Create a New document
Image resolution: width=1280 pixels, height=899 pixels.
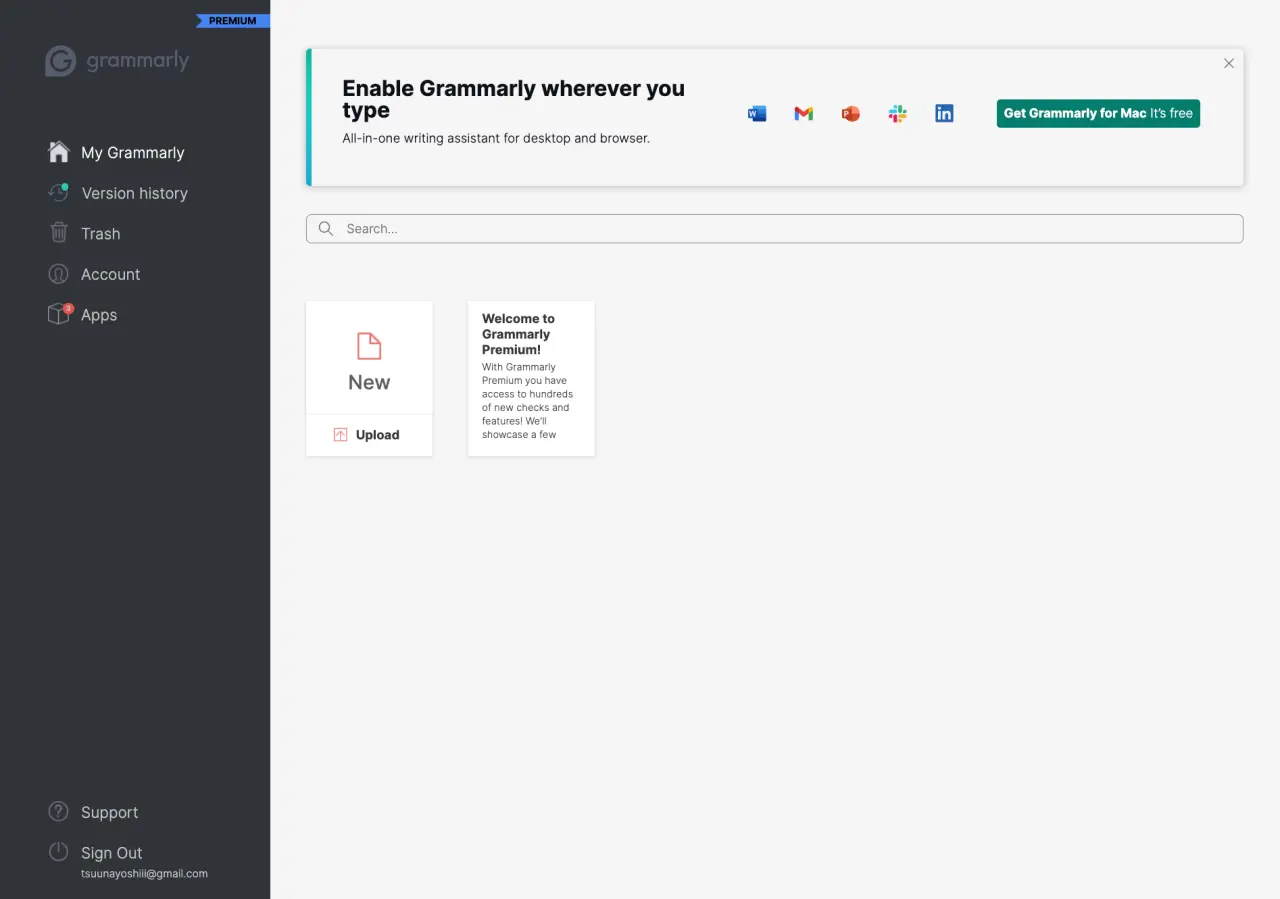[x=369, y=358]
